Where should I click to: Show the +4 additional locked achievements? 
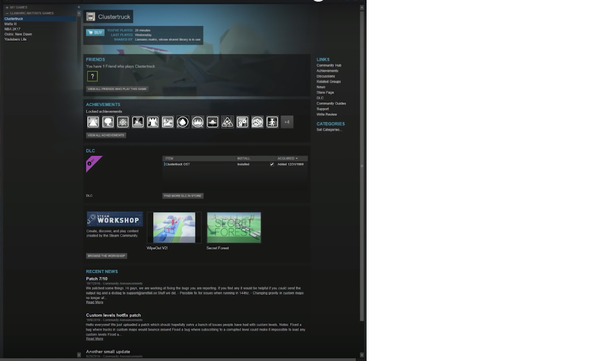[287, 122]
